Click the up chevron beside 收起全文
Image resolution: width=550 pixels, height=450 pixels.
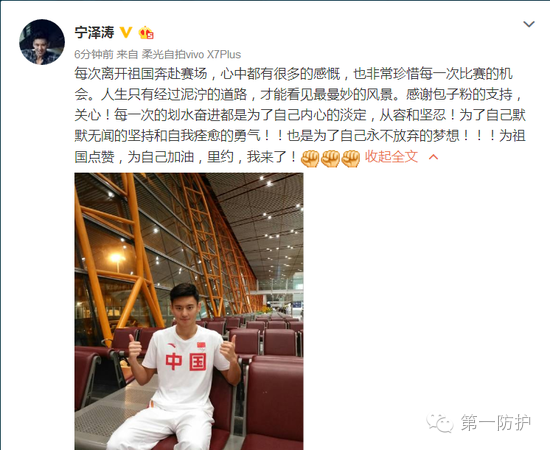434,157
